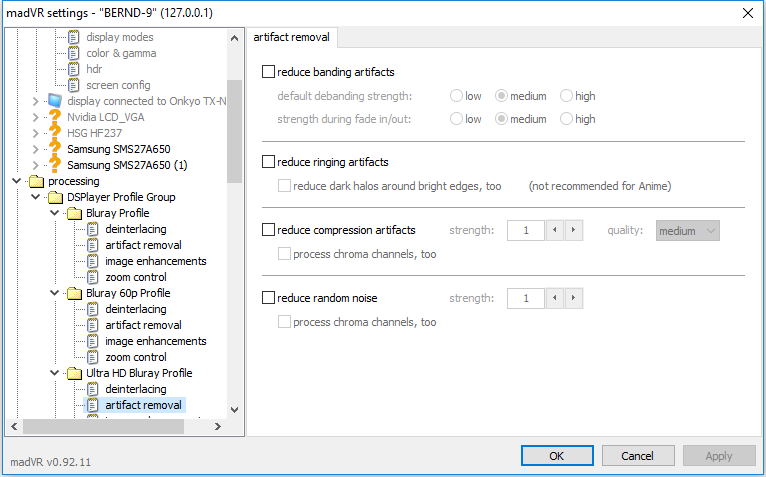
Task: Enable reduce banding artifacts
Action: click(268, 72)
